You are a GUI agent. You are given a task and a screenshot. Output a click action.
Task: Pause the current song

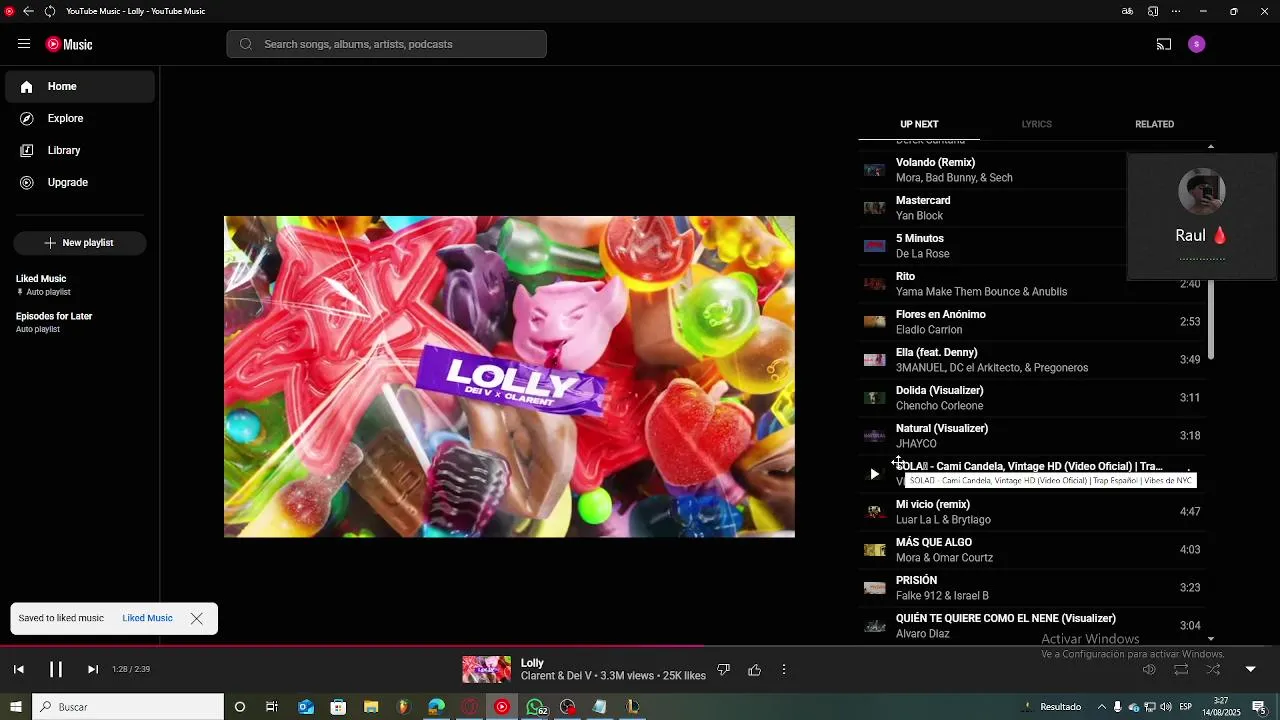pyautogui.click(x=56, y=669)
